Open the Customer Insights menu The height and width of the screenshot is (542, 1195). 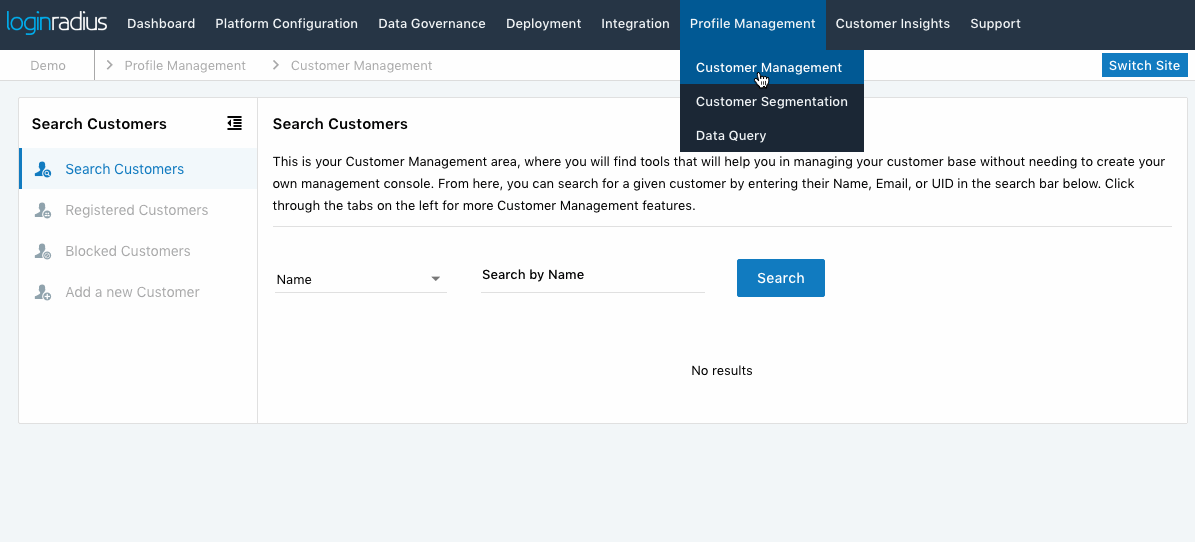(x=892, y=24)
